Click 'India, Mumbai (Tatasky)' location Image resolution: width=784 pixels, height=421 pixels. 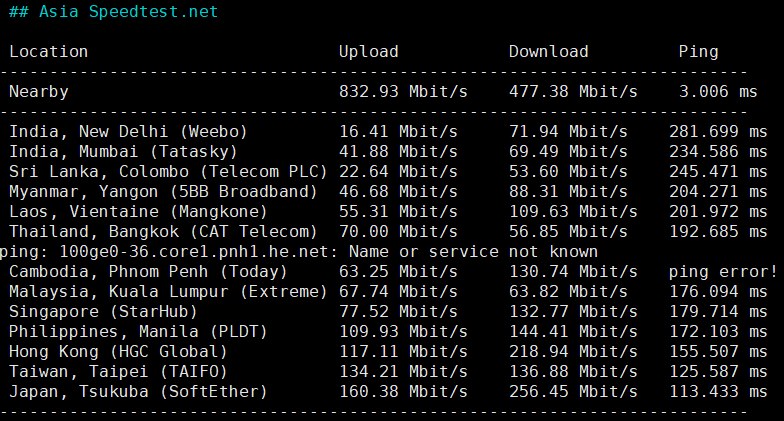pyautogui.click(x=124, y=152)
